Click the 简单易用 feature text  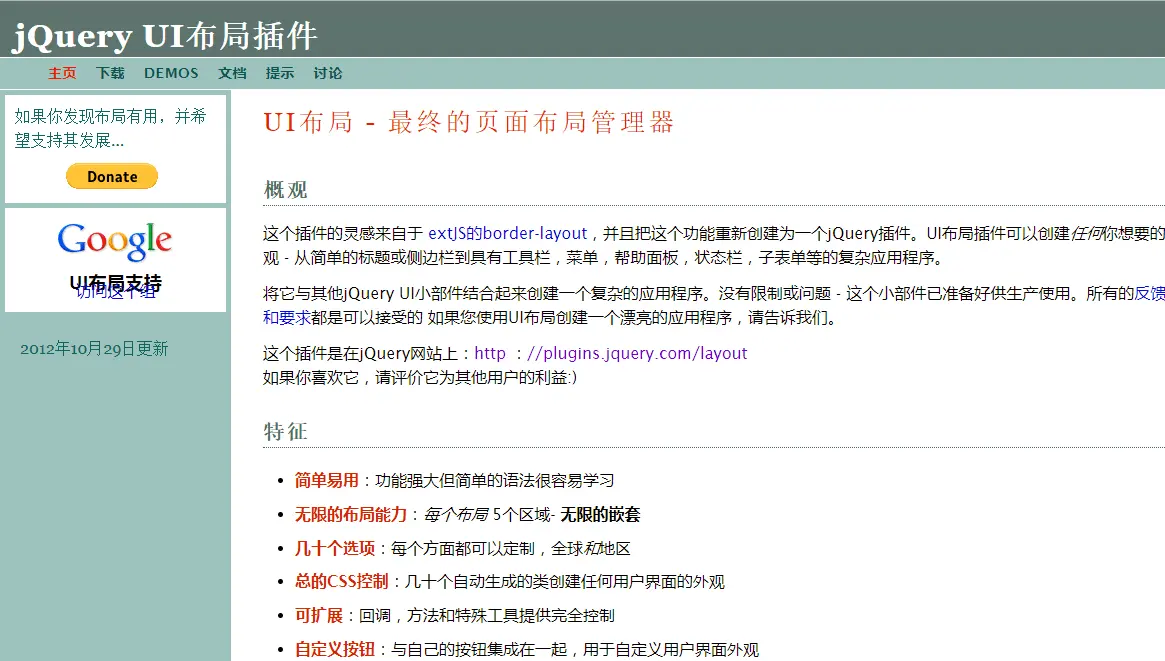tap(327, 481)
